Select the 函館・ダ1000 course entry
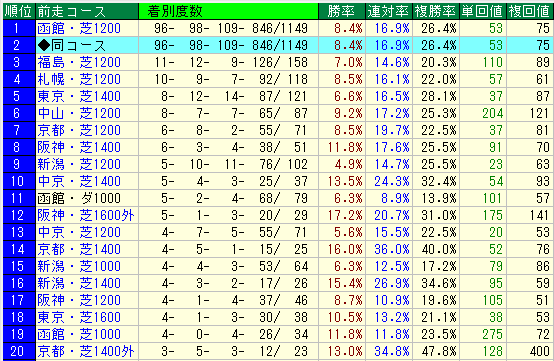 79,198
